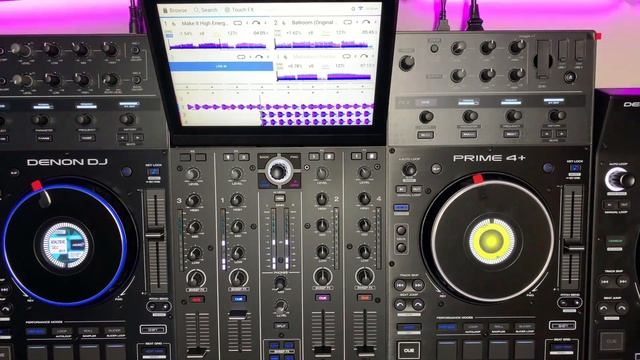Hit the right deck's blue Sync button
640x360 pixels.
pos(409,327)
